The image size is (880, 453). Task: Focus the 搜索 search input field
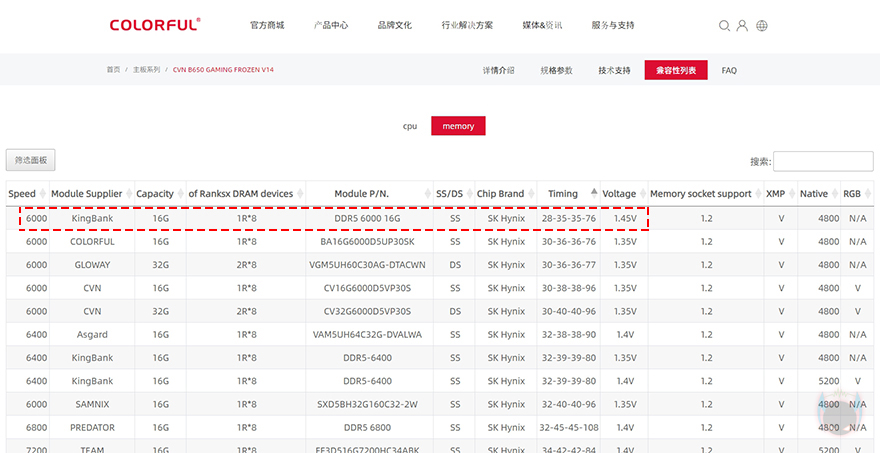coord(823,162)
